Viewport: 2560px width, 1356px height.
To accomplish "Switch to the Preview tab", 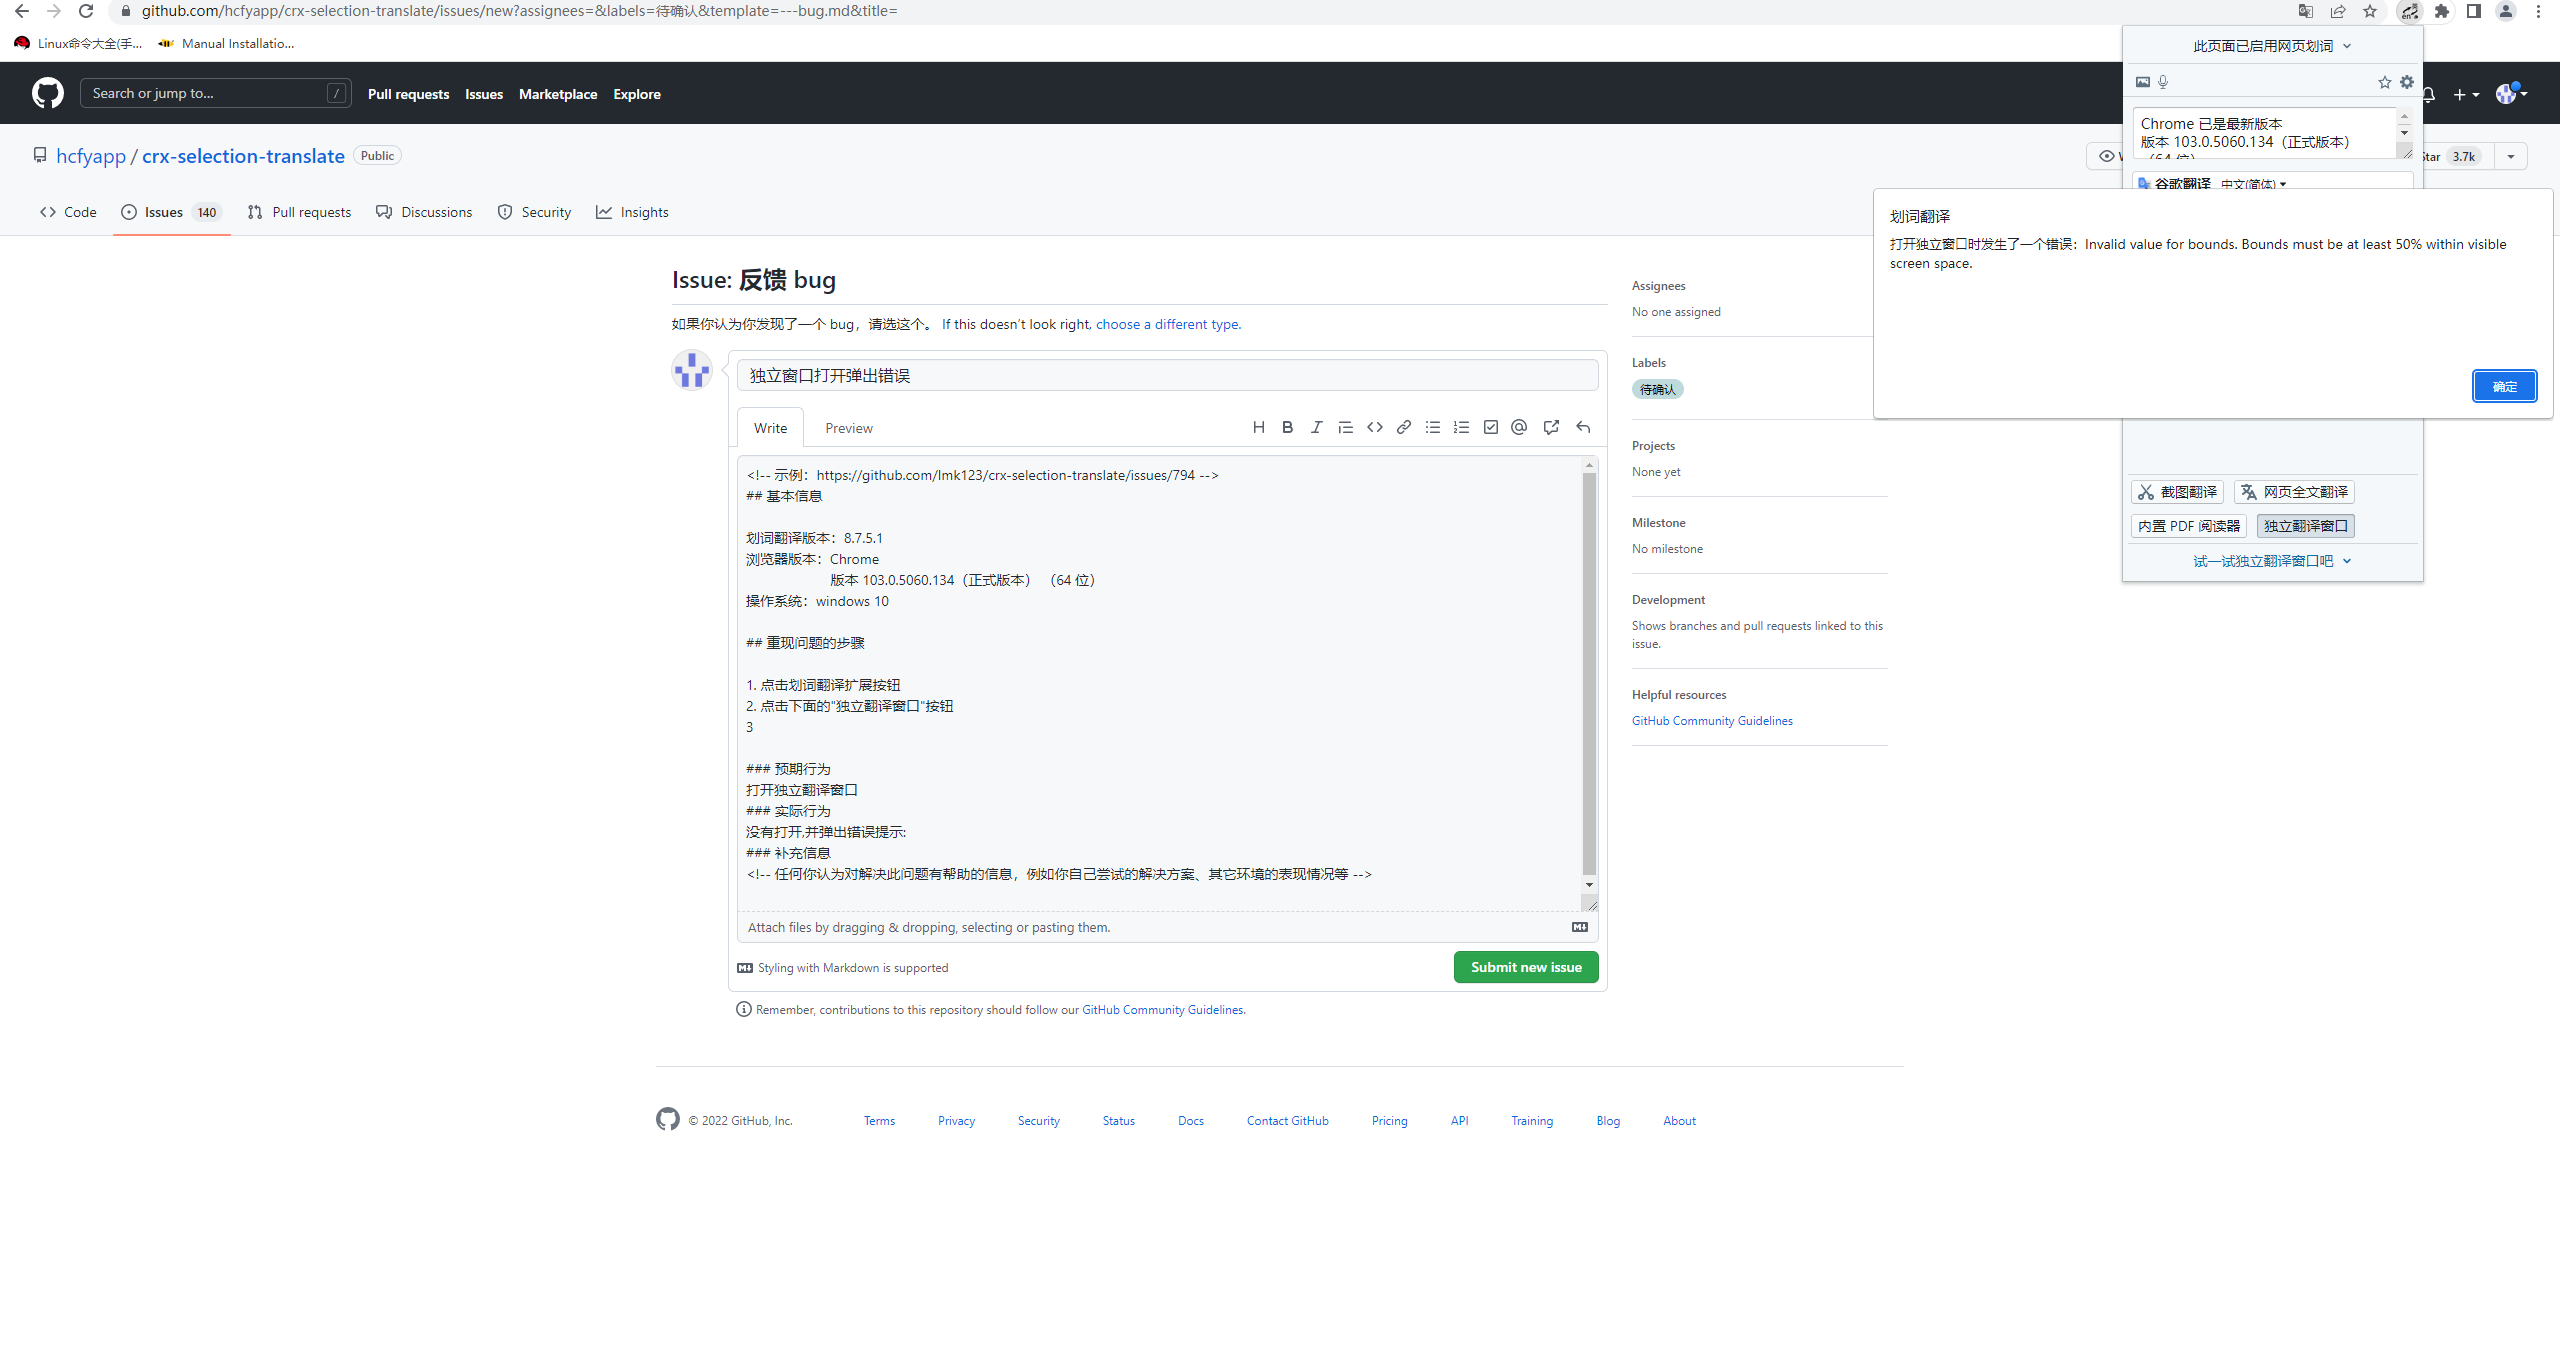I will 848,427.
